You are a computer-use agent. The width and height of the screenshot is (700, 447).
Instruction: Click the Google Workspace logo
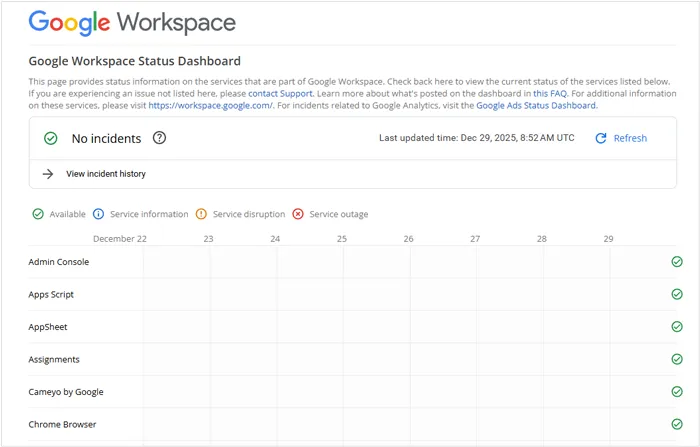(x=132, y=23)
